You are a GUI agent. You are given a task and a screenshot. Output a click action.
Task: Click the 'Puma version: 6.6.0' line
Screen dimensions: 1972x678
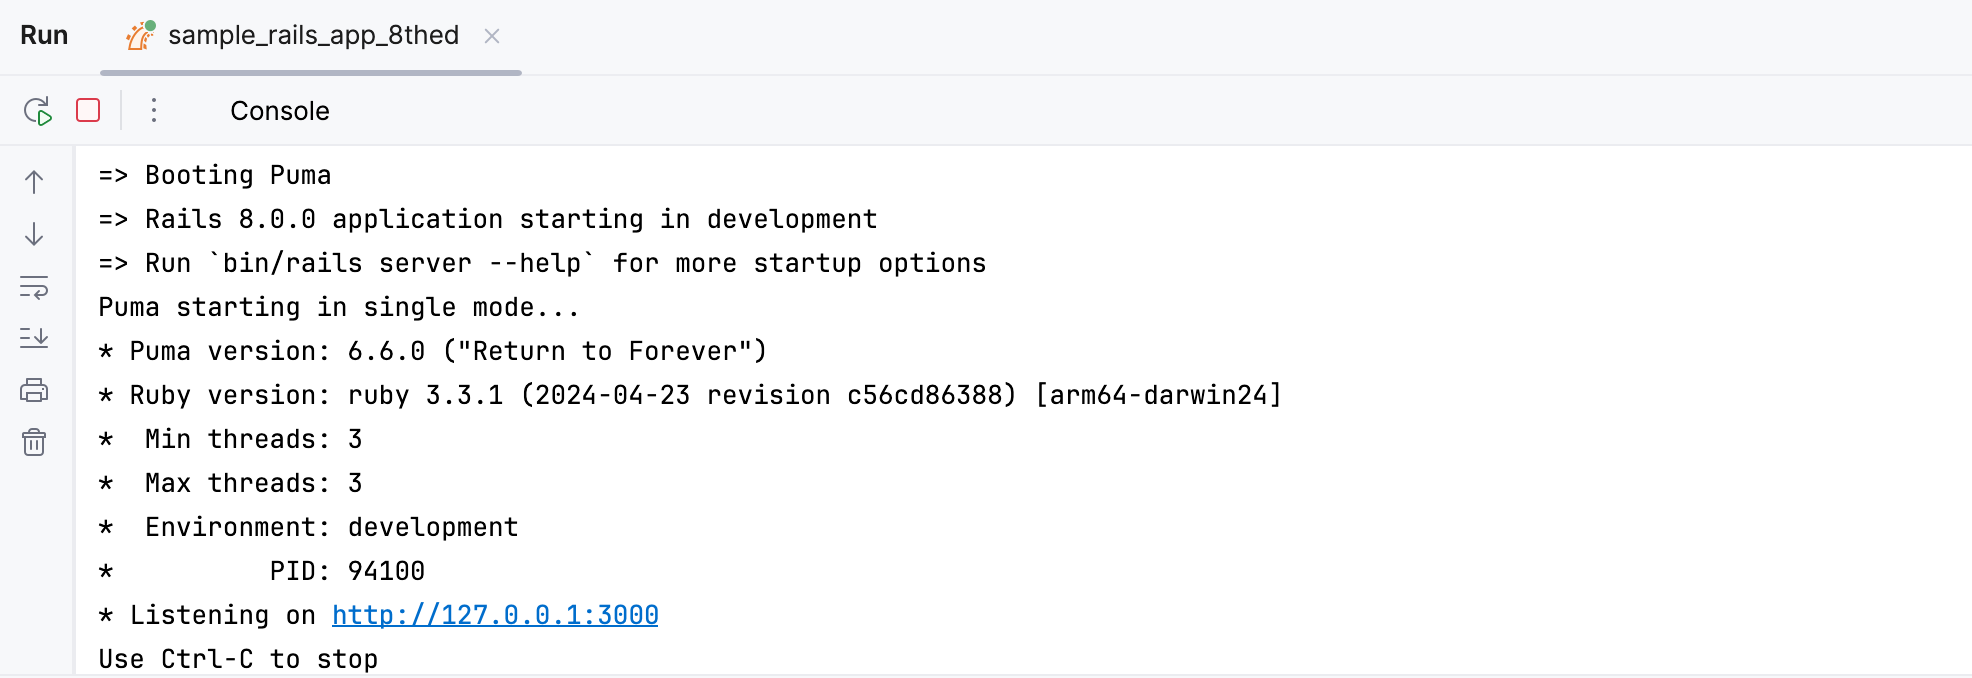click(x=433, y=351)
